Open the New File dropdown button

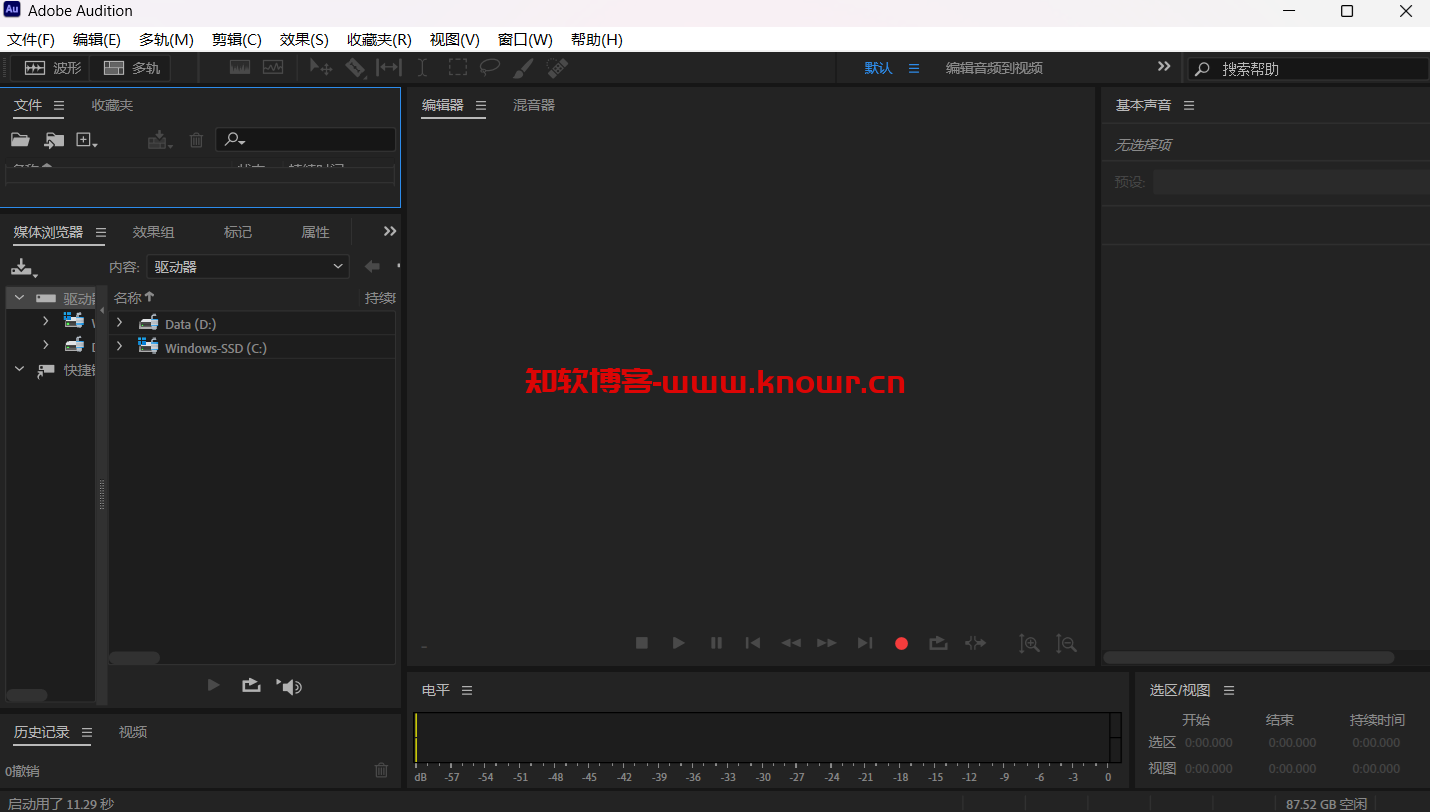click(x=87, y=140)
